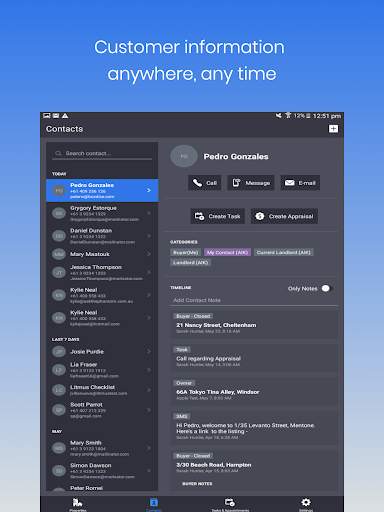Open Mary Mastouk contact chevron
Viewport: 384px width, 512px height.
point(149,254)
